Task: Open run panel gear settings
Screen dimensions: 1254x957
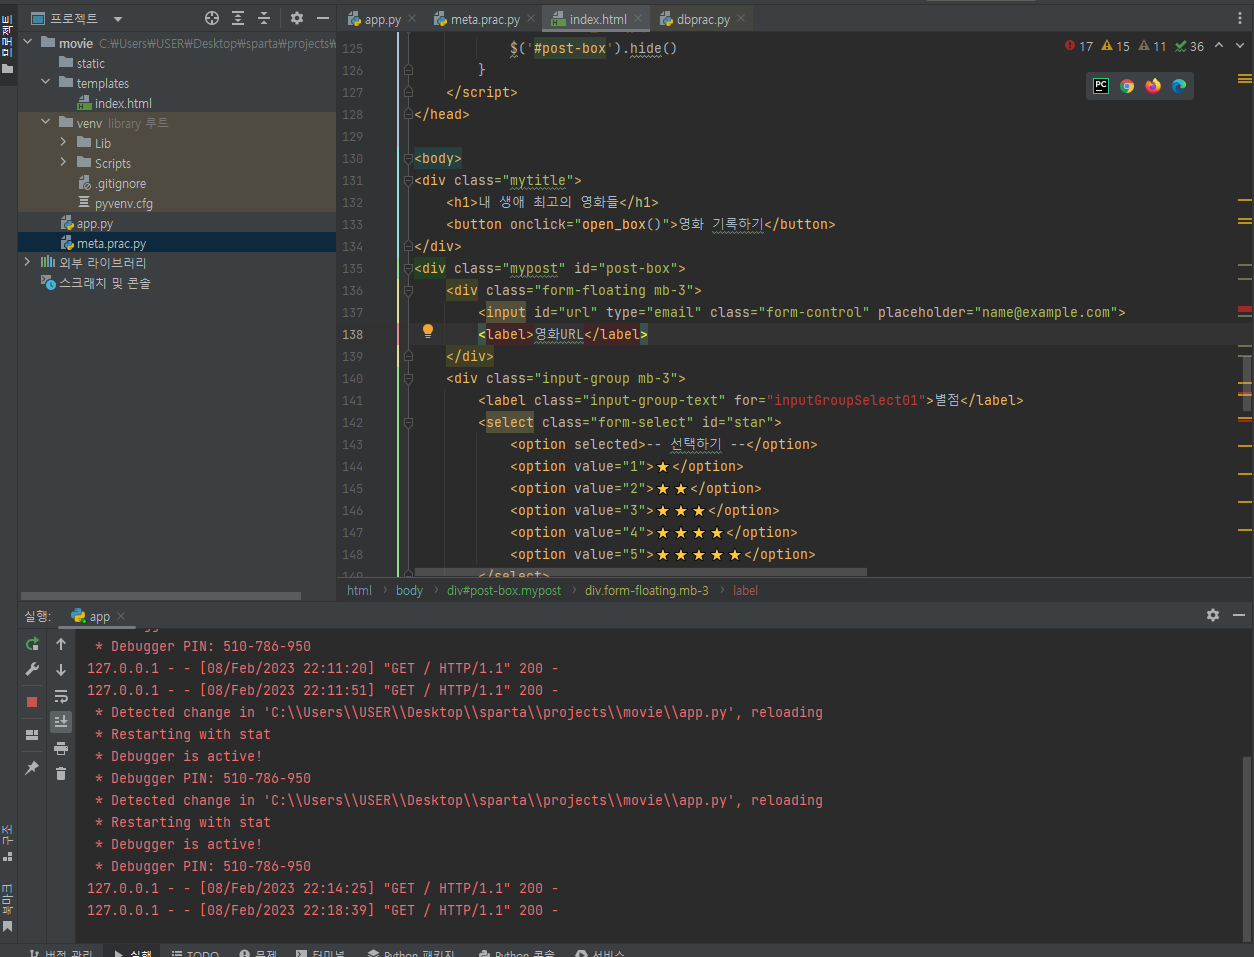Action: click(x=1213, y=615)
